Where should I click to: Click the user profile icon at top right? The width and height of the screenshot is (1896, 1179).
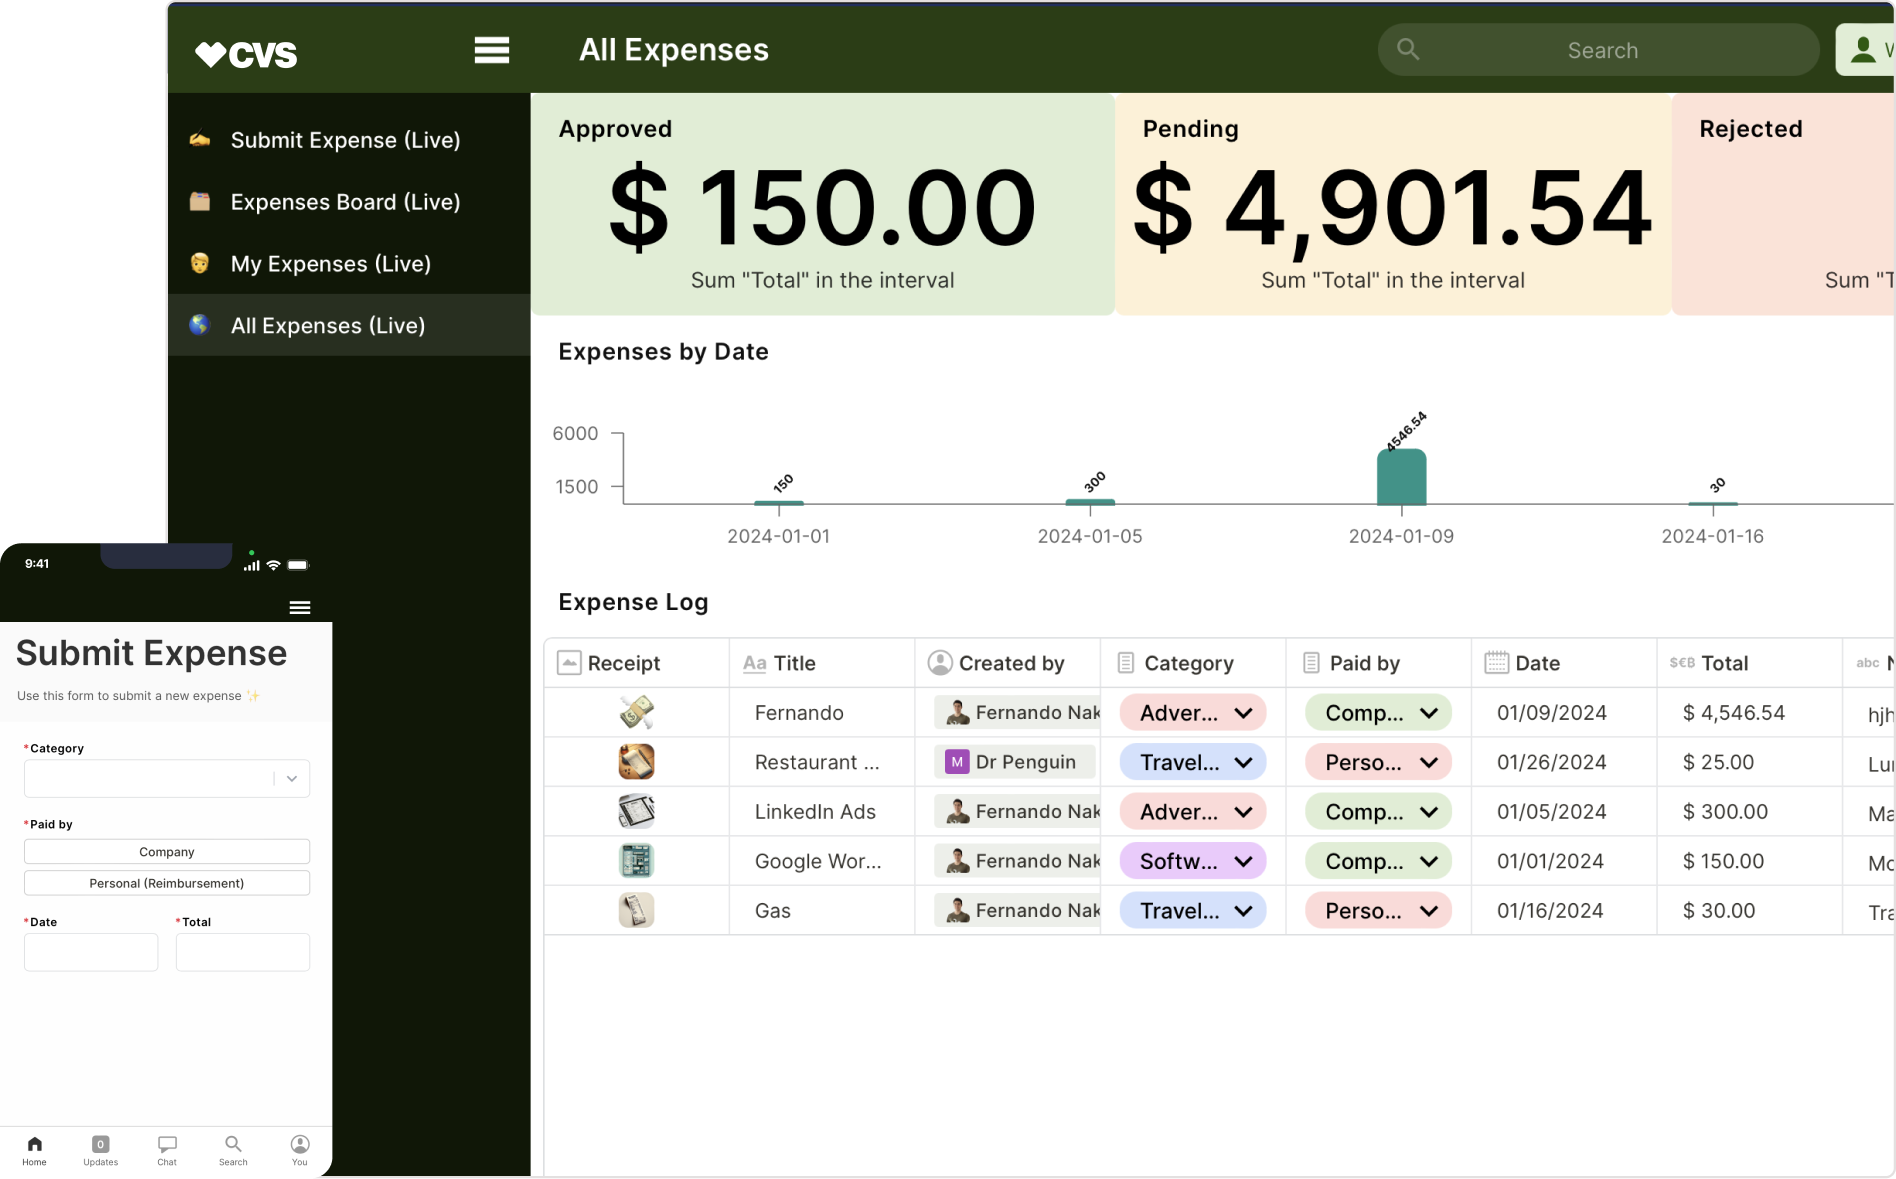[1863, 50]
